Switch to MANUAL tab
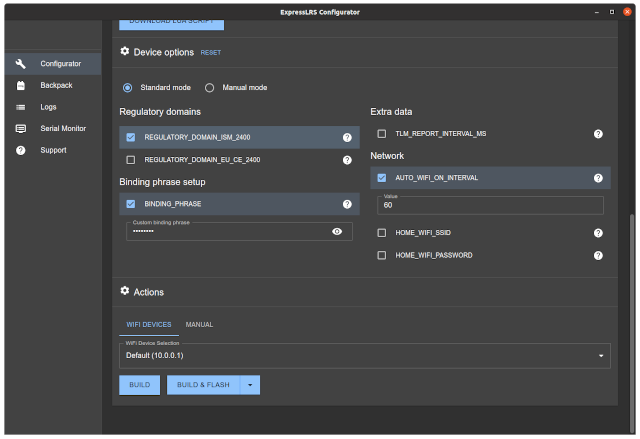 click(199, 325)
